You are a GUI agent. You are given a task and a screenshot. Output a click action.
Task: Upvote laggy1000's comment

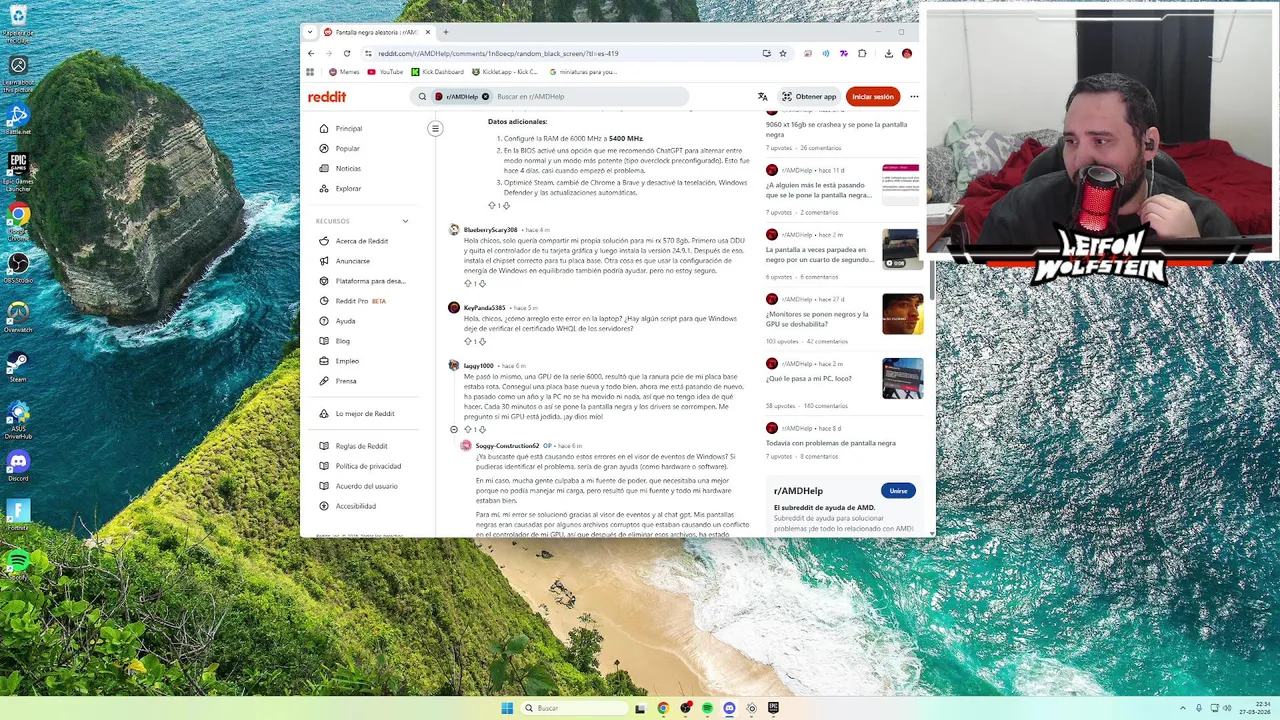point(467,430)
